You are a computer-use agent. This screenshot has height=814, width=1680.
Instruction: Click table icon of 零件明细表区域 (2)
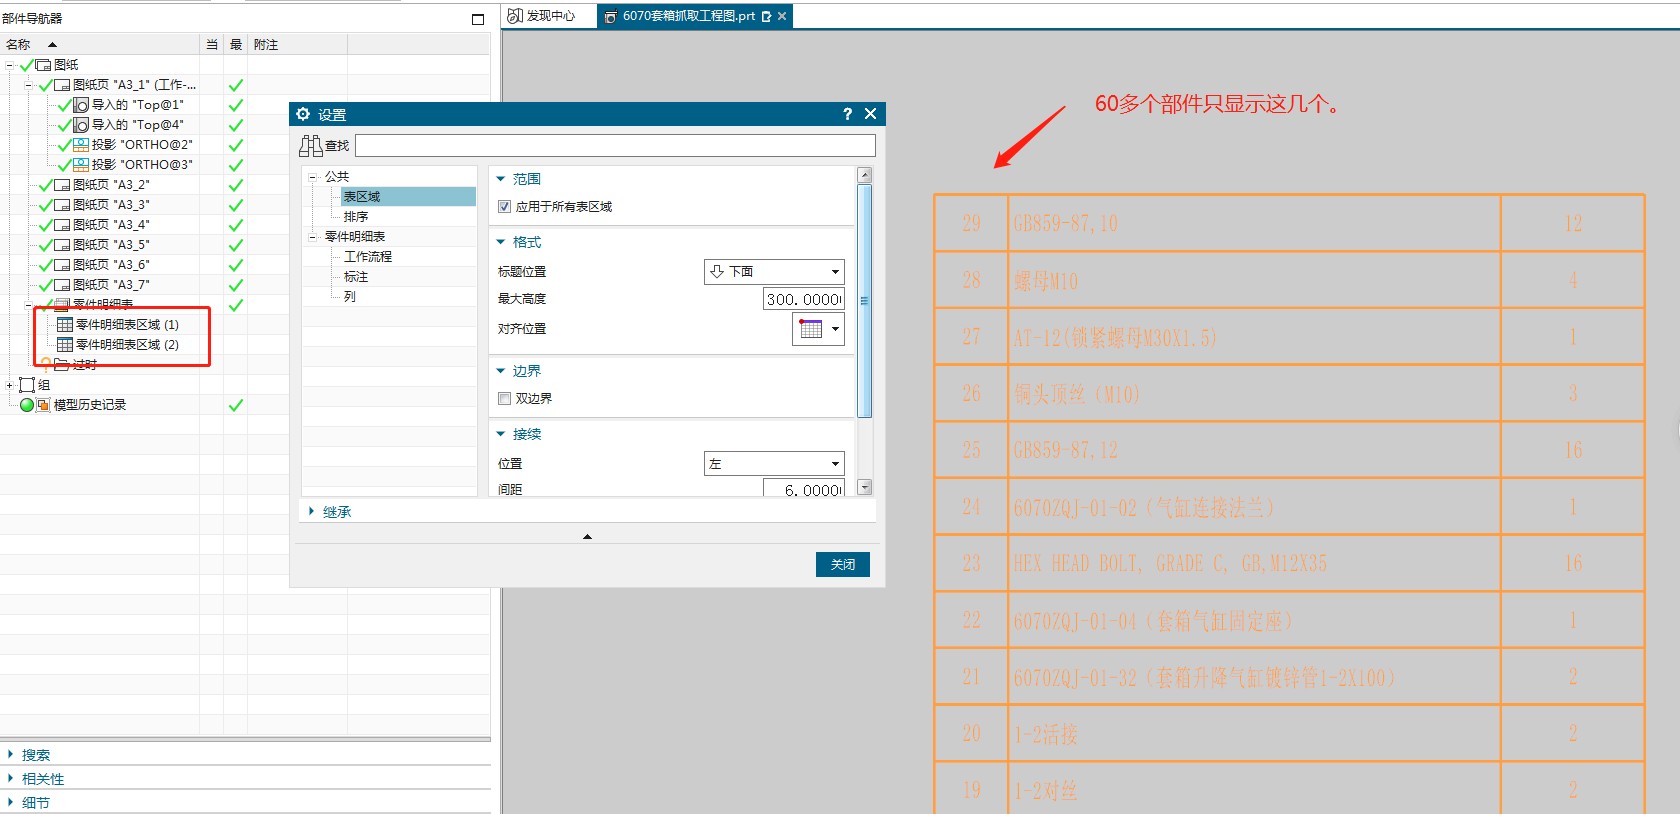[x=65, y=345]
